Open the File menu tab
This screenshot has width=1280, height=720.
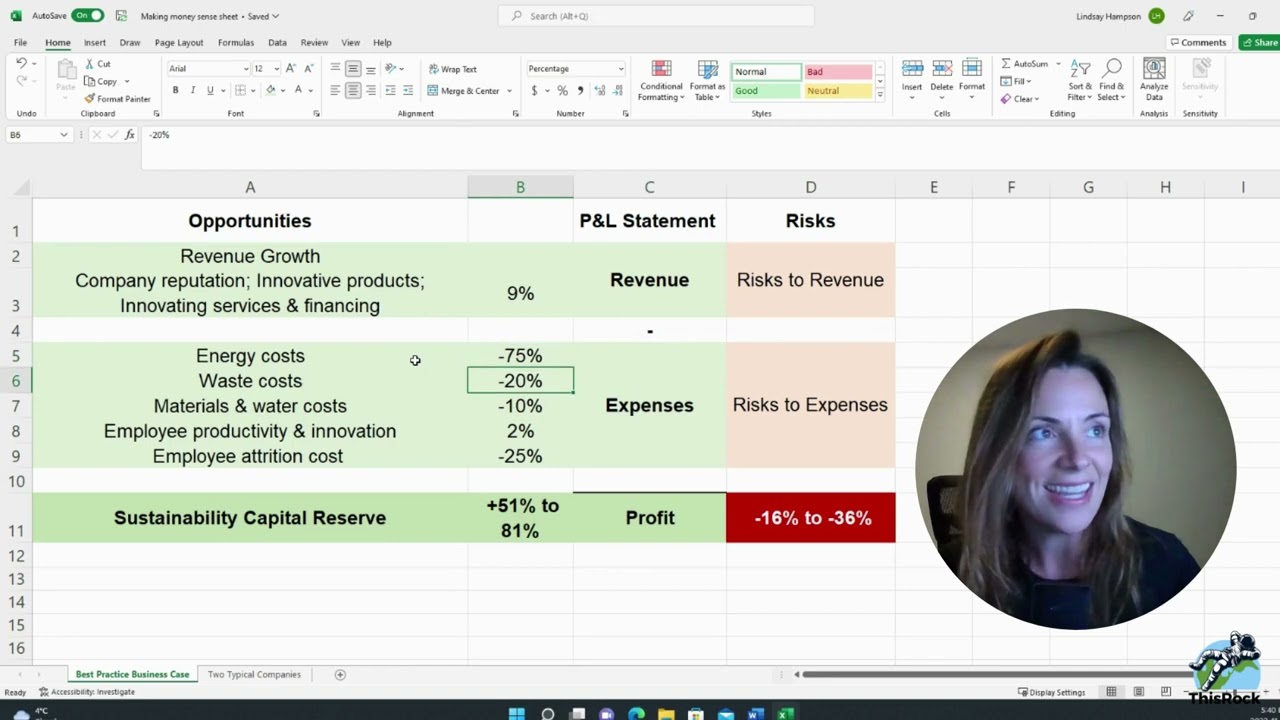pyautogui.click(x=20, y=43)
